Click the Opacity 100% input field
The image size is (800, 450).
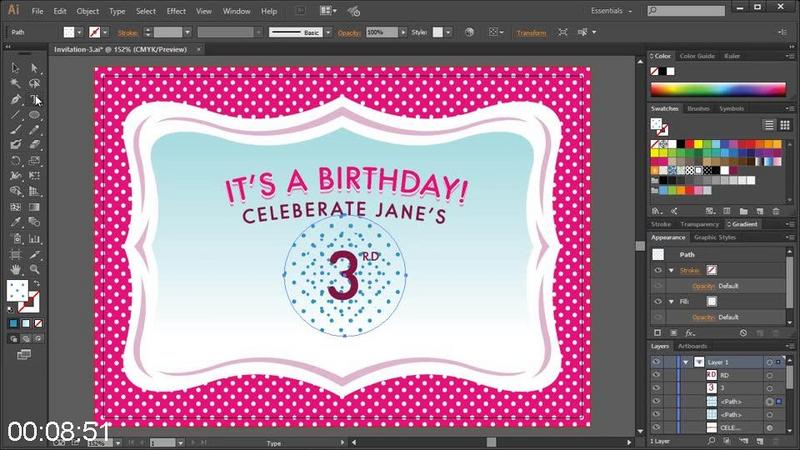tap(382, 32)
